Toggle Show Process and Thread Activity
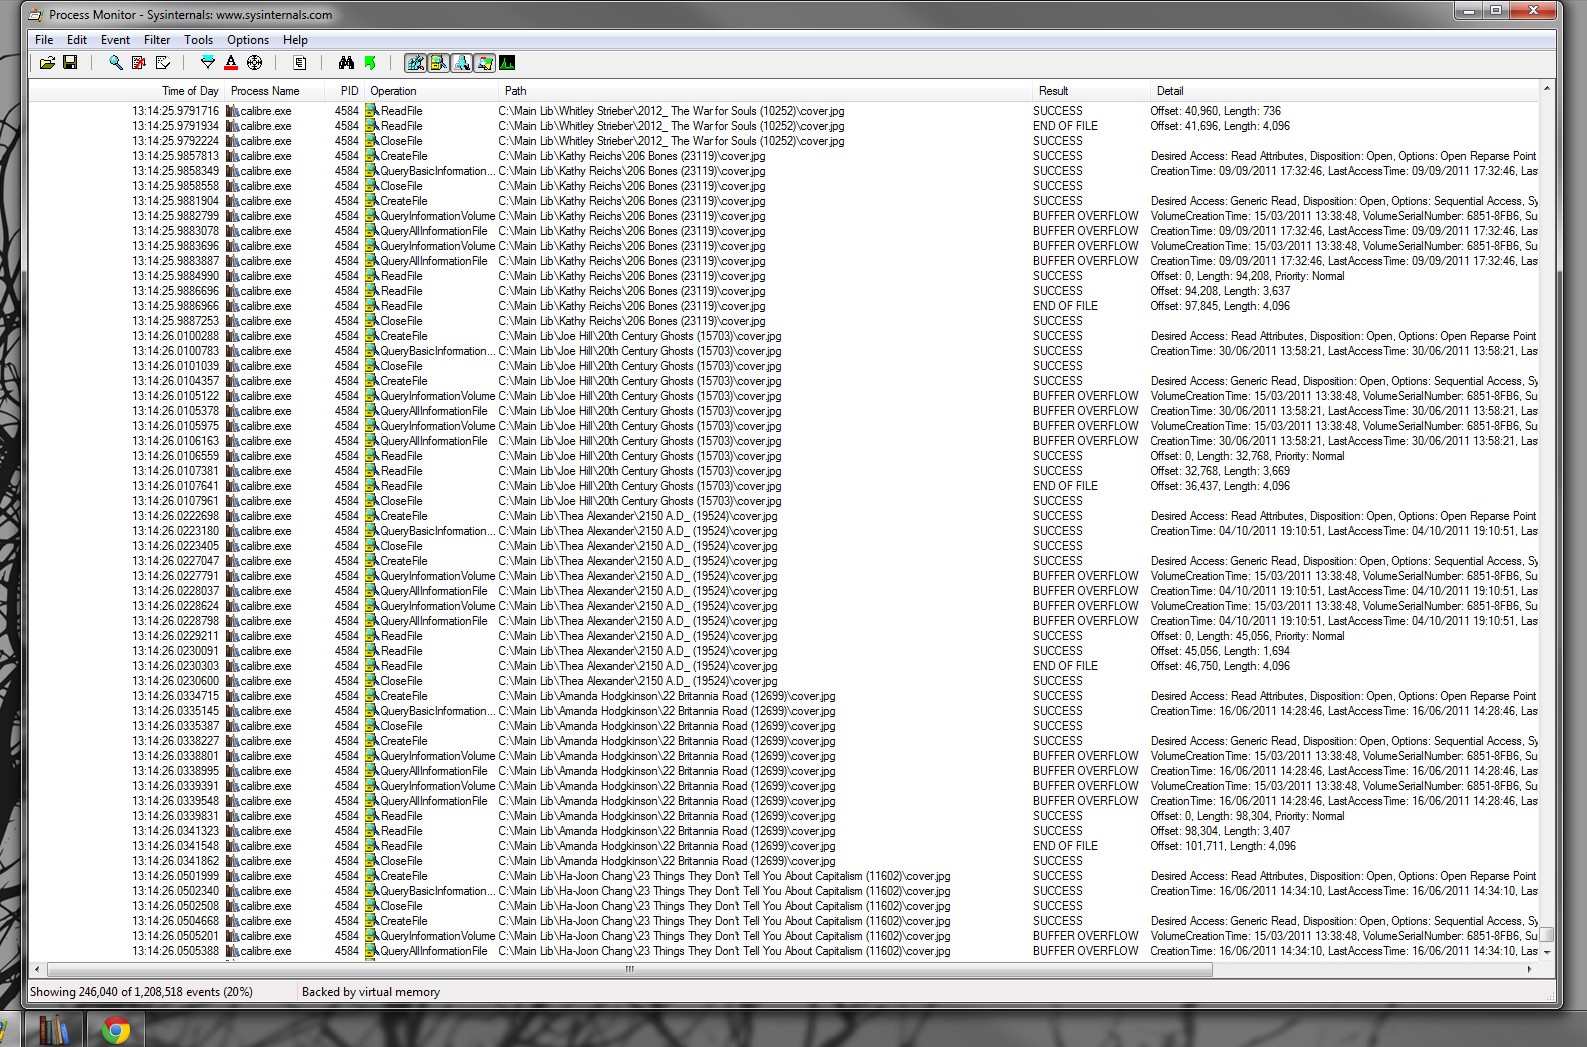The image size is (1587, 1047). tap(484, 63)
